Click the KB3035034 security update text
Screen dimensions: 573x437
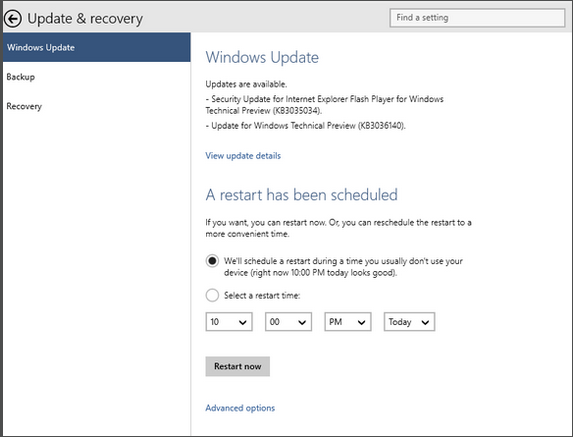(x=325, y=104)
